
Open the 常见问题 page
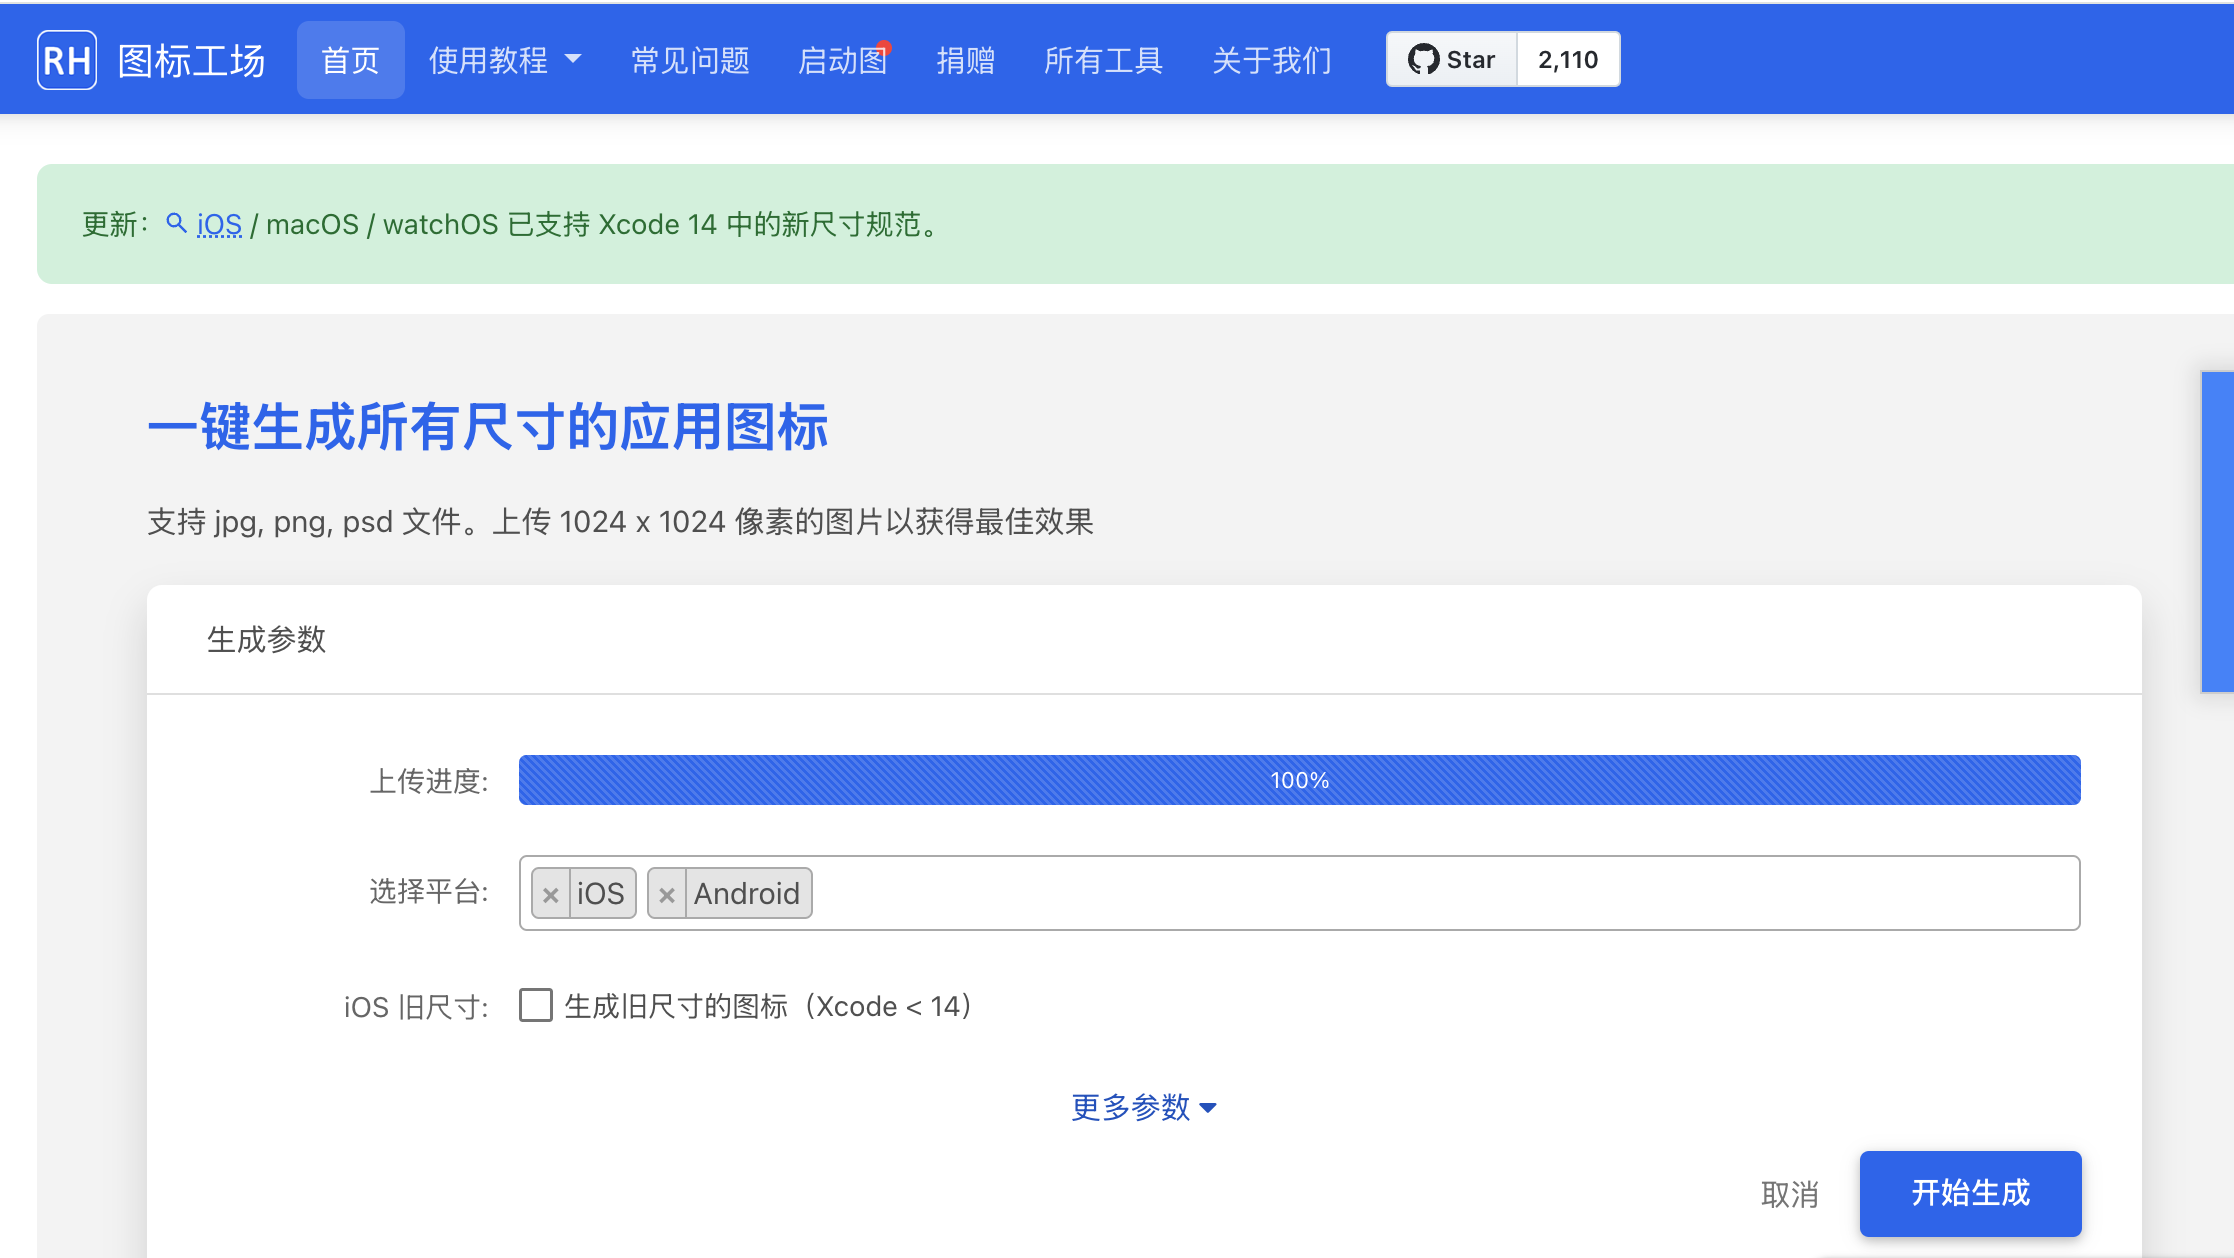click(x=690, y=60)
